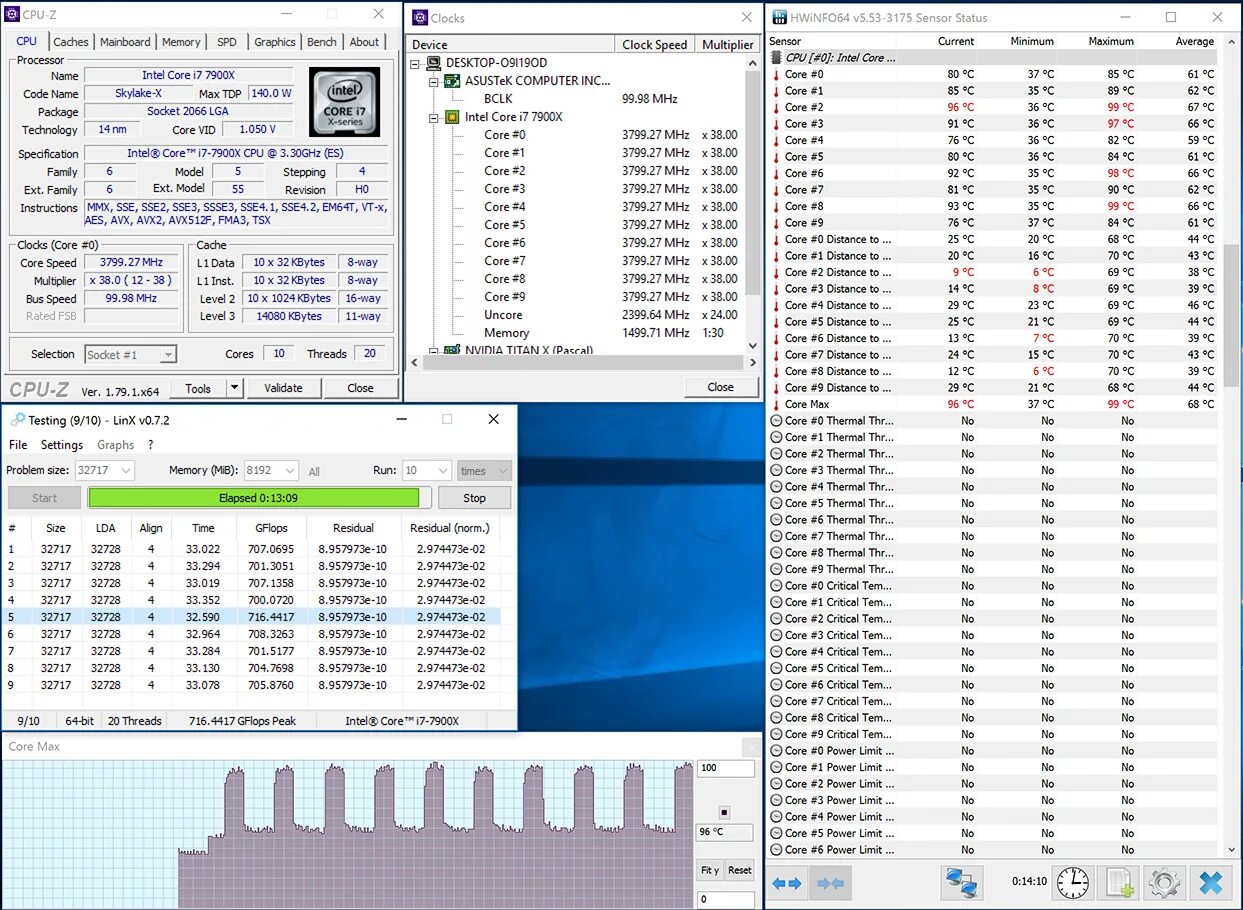This screenshot has width=1243, height=910.
Task: Click status icon of Core #4 Critical Temperature
Action: [776, 652]
